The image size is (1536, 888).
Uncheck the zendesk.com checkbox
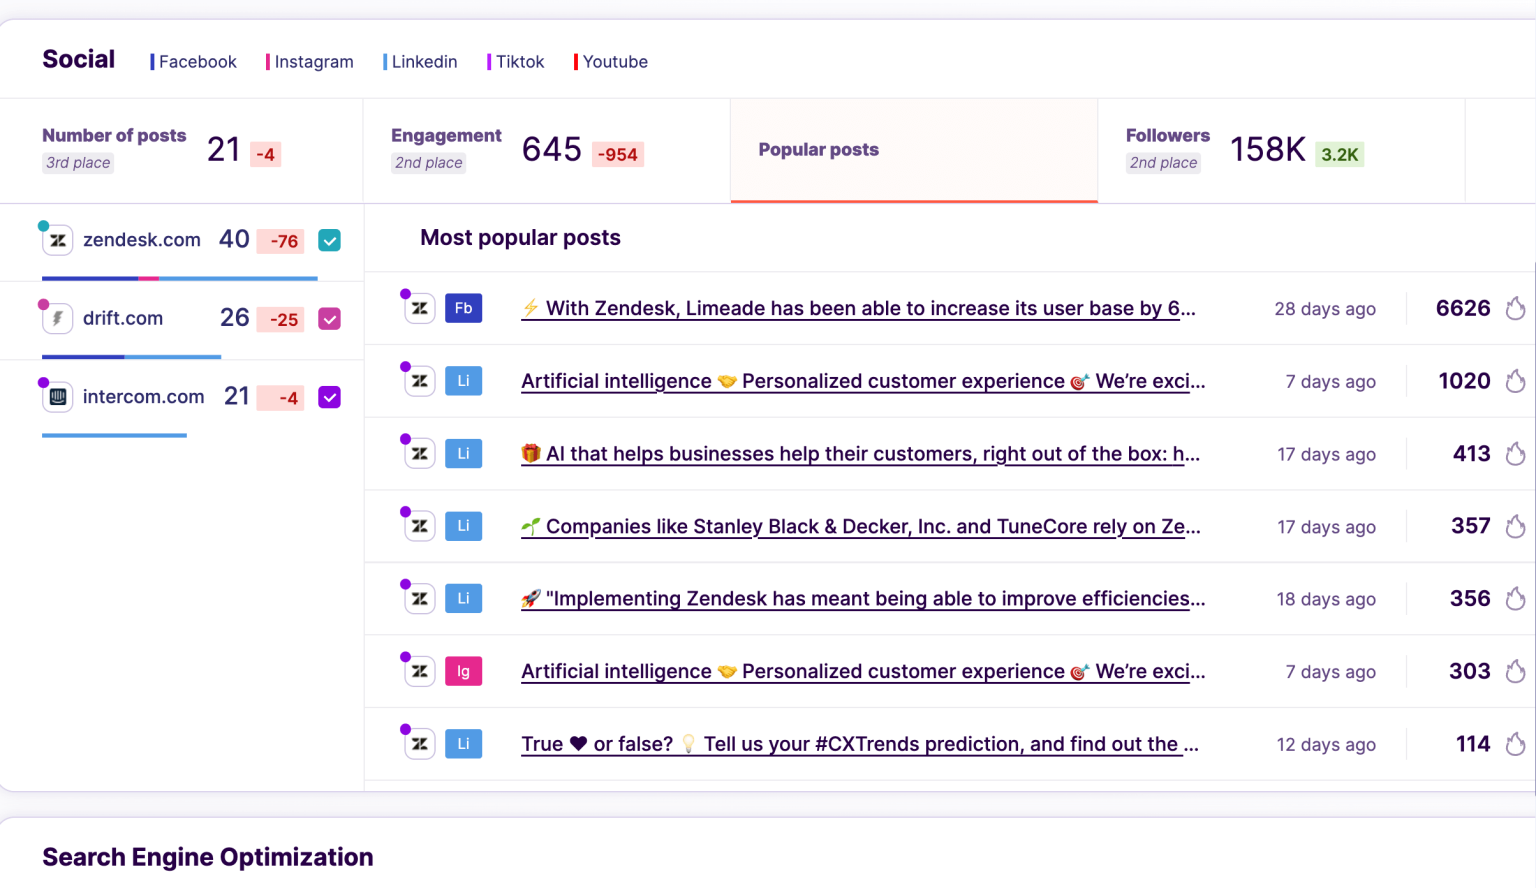coord(329,240)
